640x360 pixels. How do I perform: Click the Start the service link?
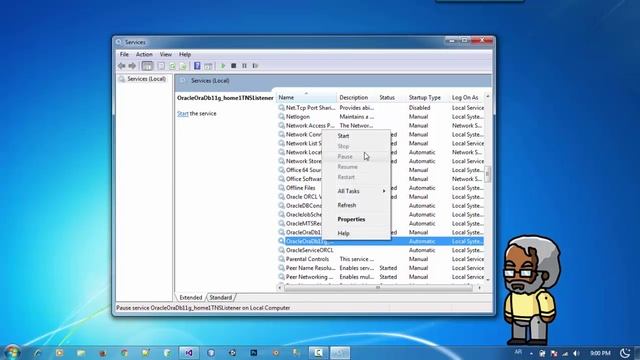(x=183, y=113)
